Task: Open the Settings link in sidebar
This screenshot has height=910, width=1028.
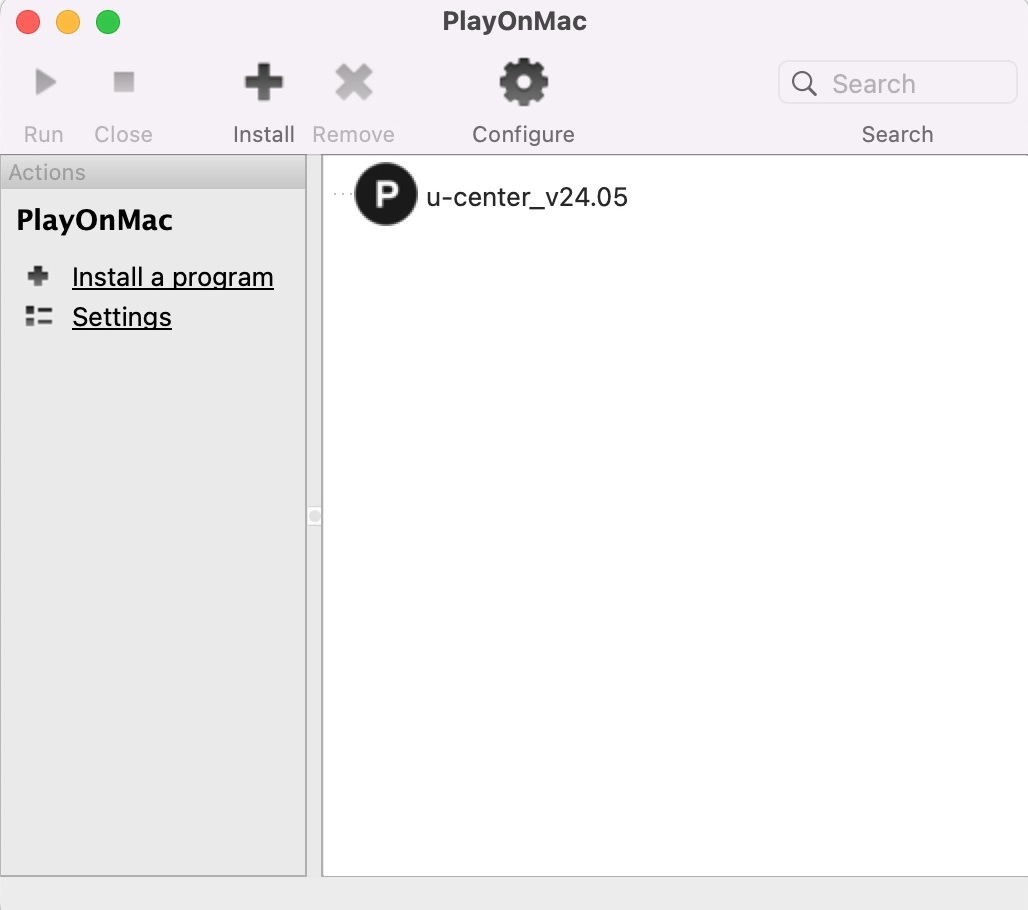Action: [122, 317]
